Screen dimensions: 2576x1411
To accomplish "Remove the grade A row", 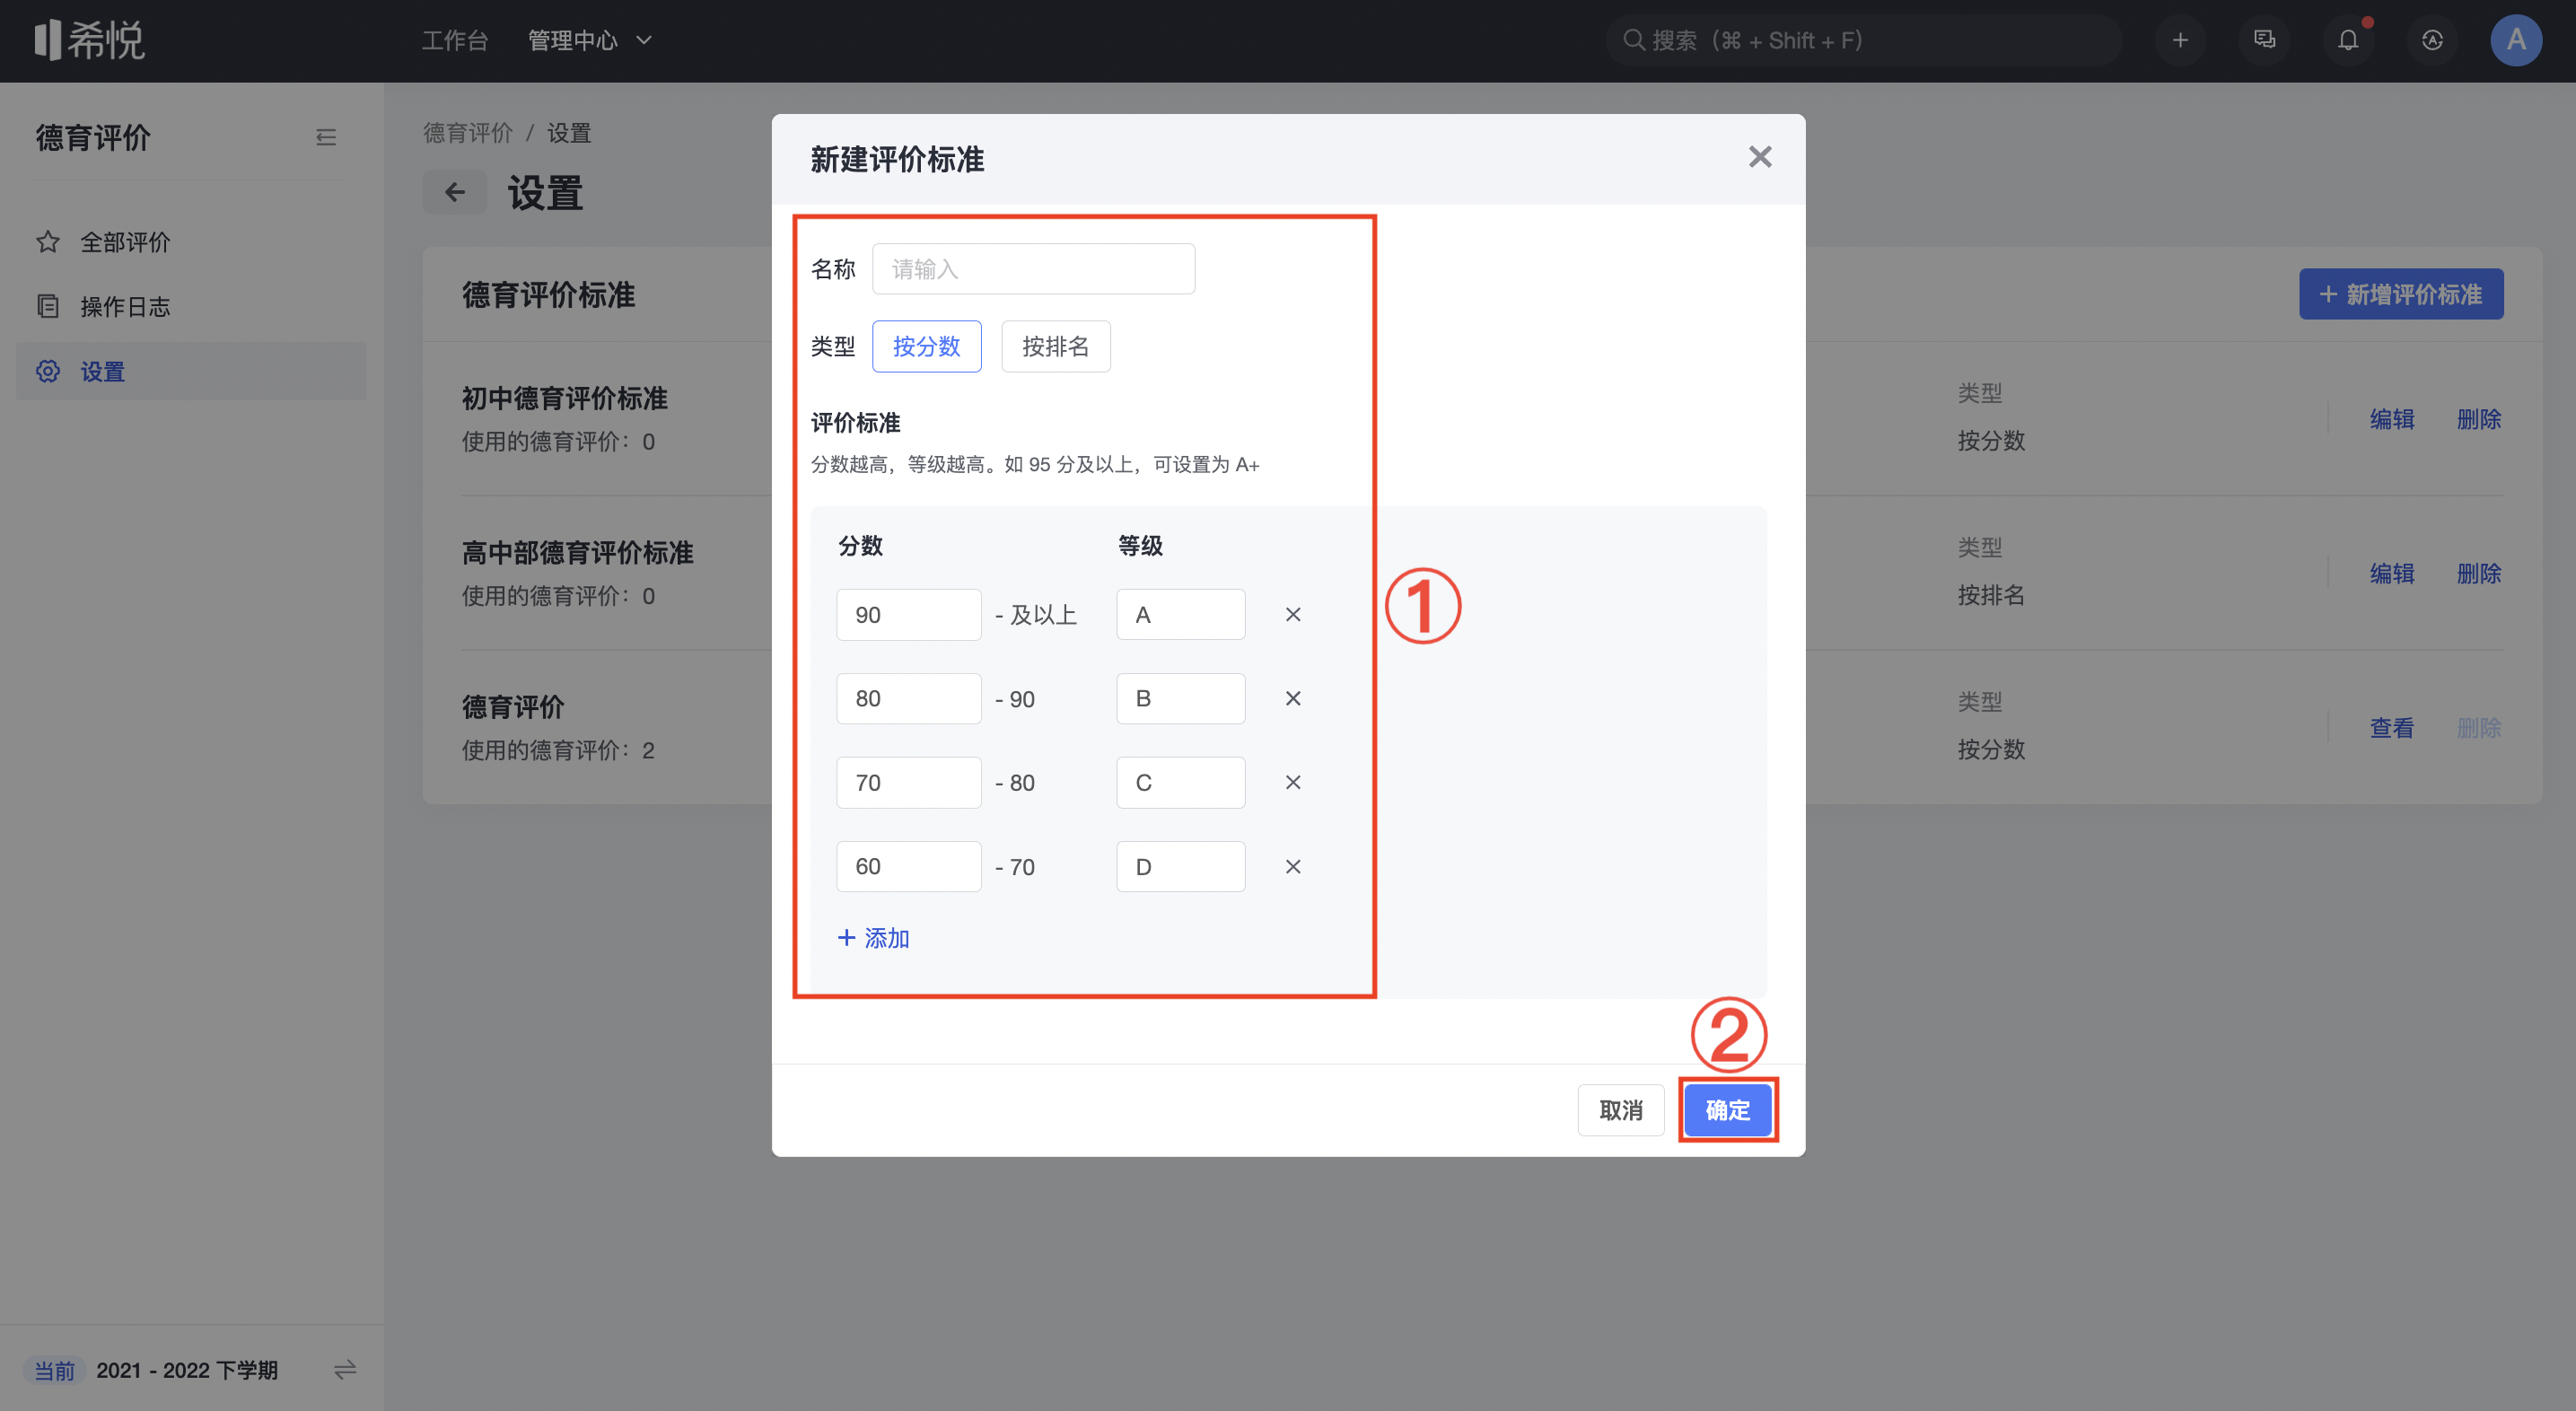I will click(1293, 614).
